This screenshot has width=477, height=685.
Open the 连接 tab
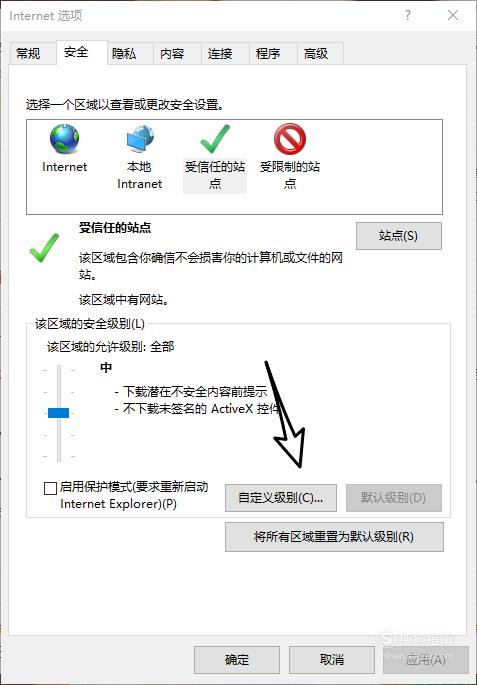pyautogui.click(x=220, y=53)
